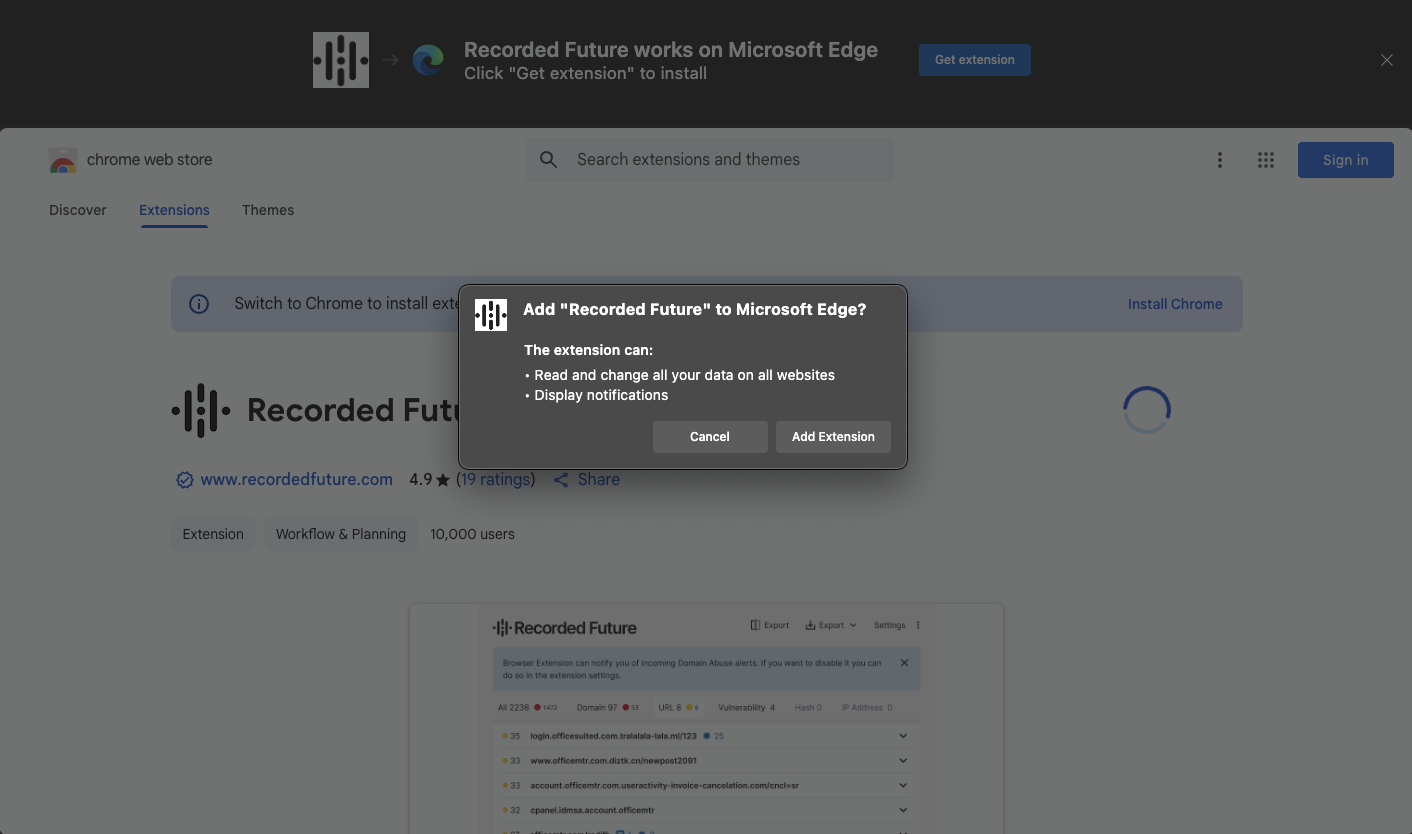This screenshot has height=834, width=1412.
Task: Click the Share icon
Action: (x=561, y=480)
